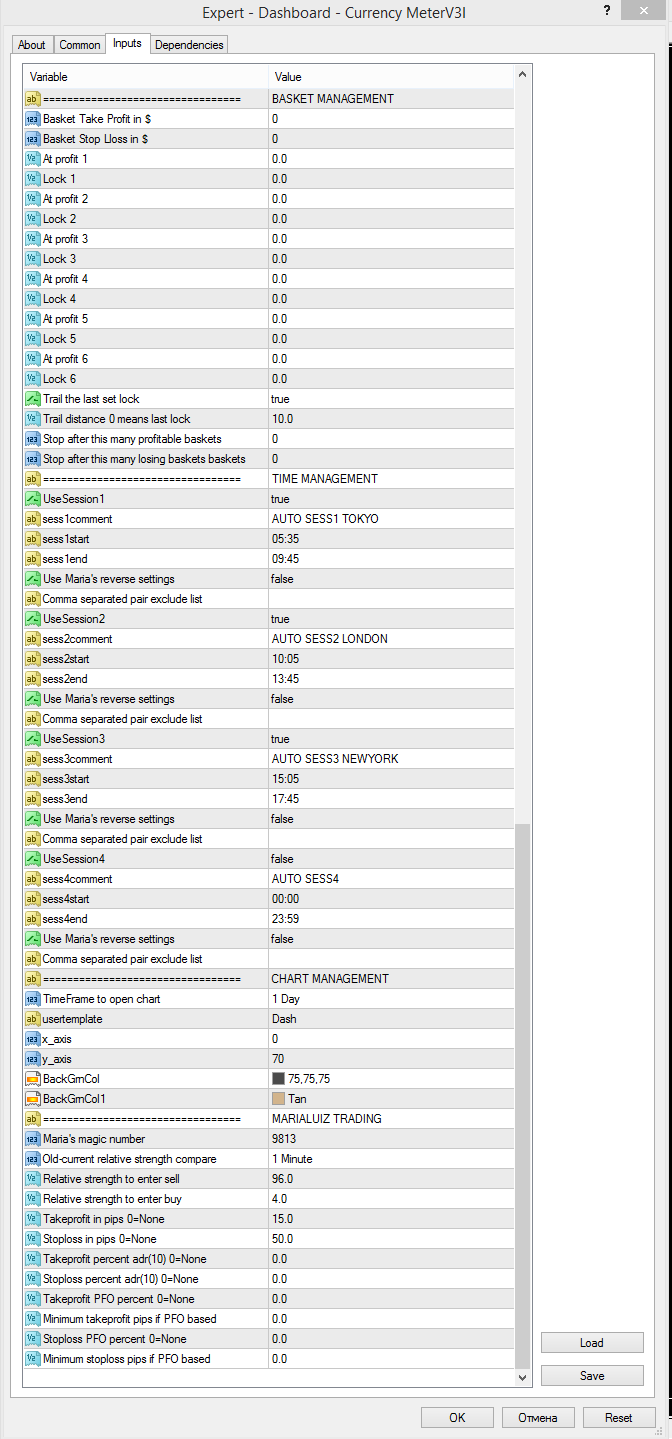Select the CHART MANAGEMENT header row
The image size is (672, 1439).
click(269, 979)
